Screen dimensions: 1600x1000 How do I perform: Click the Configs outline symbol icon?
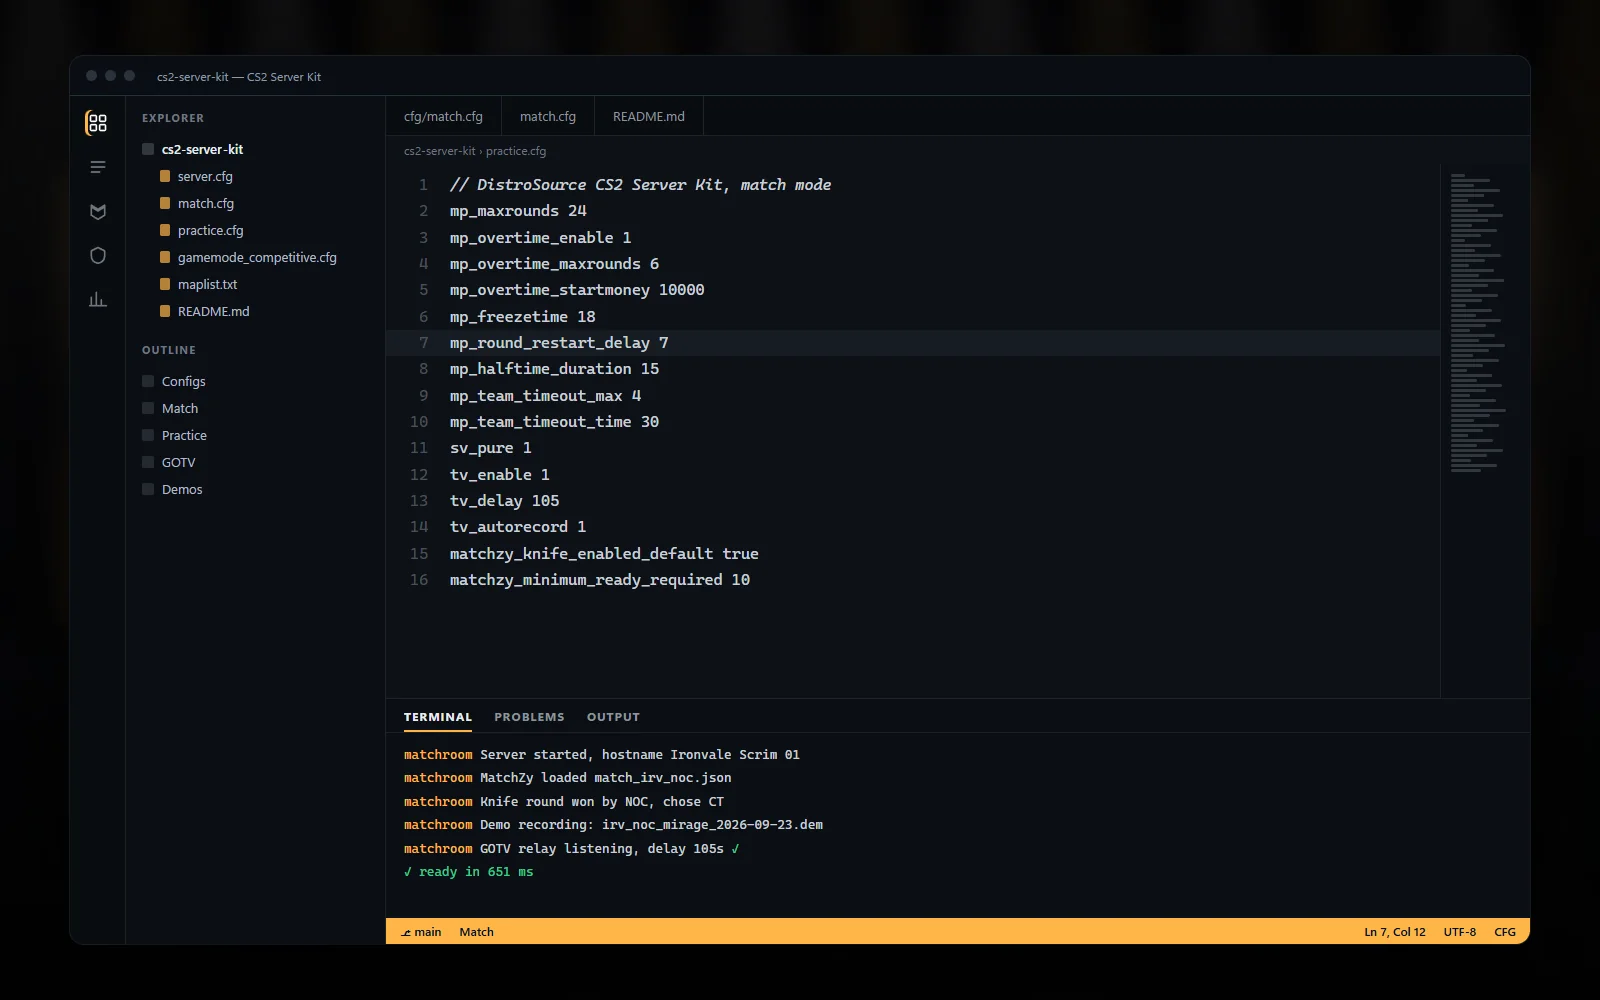tap(148, 381)
